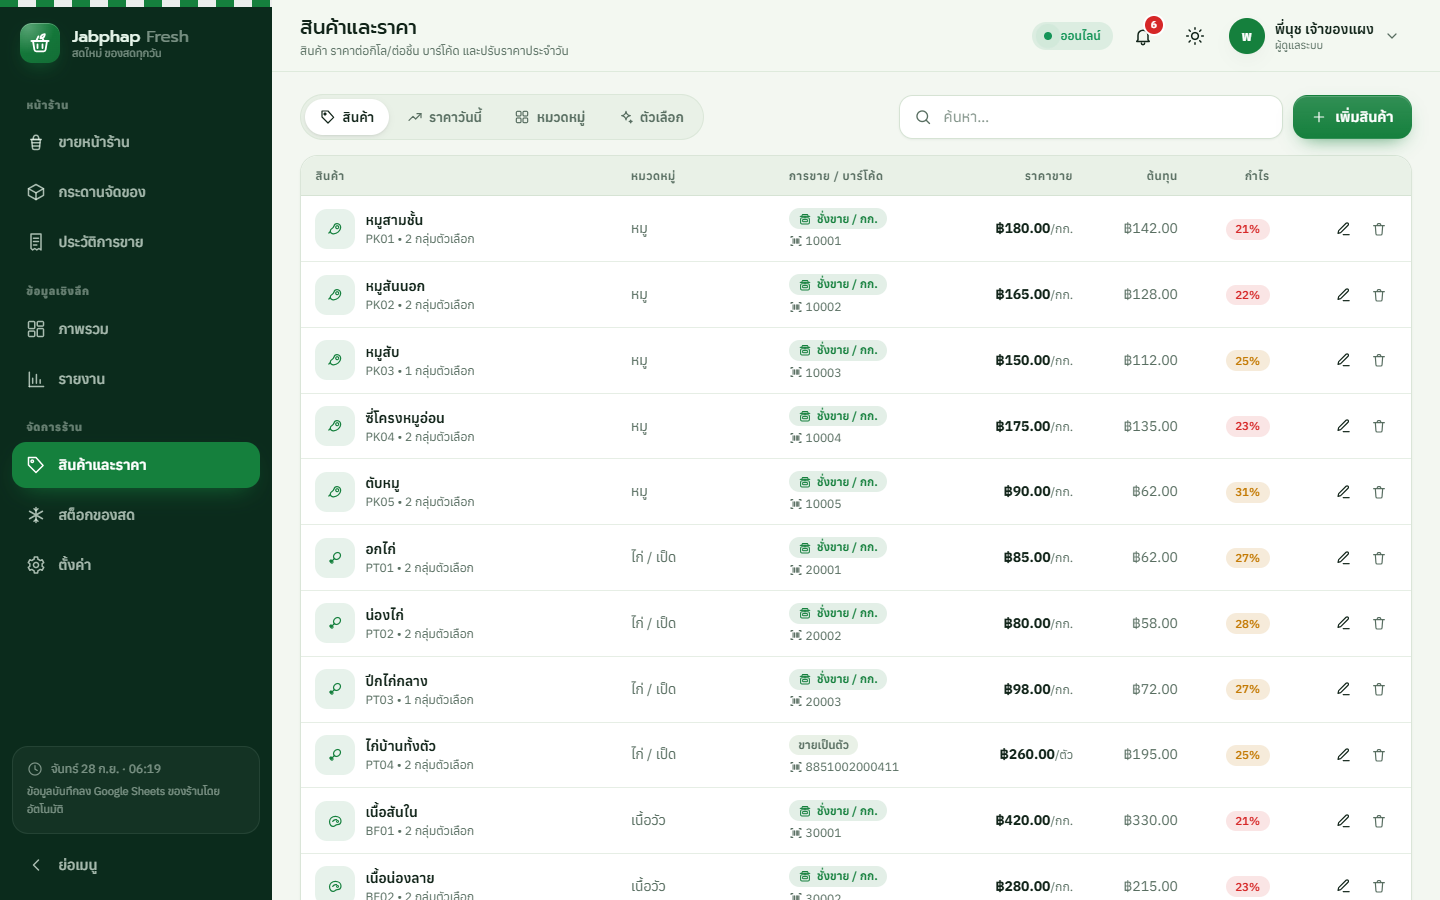Image resolution: width=1440 pixels, height=900 pixels.
Task: Click barcode 8851002000411
Action: 852,767
